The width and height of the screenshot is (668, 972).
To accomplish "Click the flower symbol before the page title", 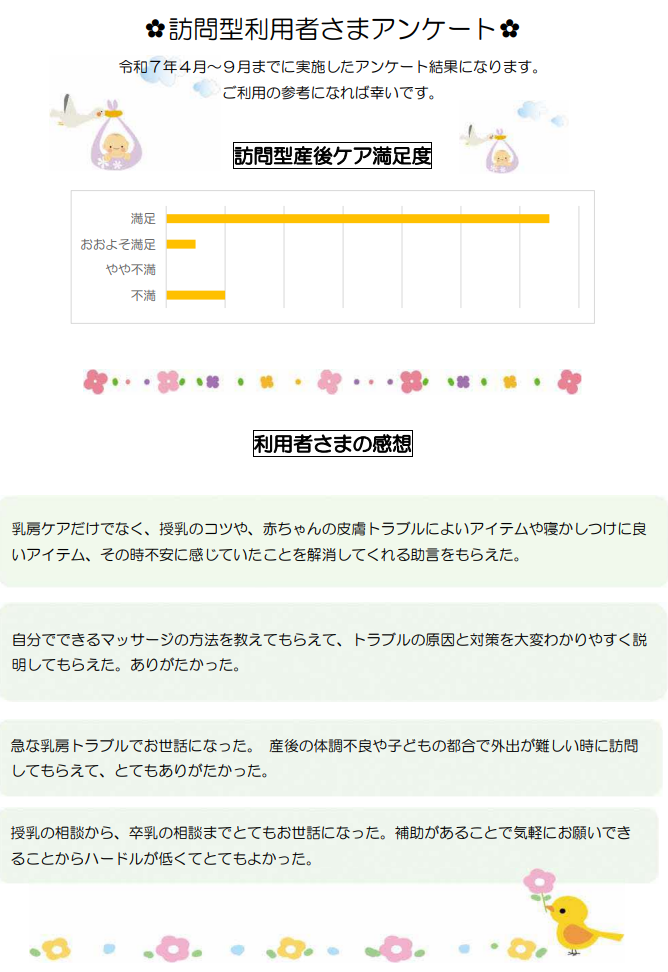I will pos(154,29).
